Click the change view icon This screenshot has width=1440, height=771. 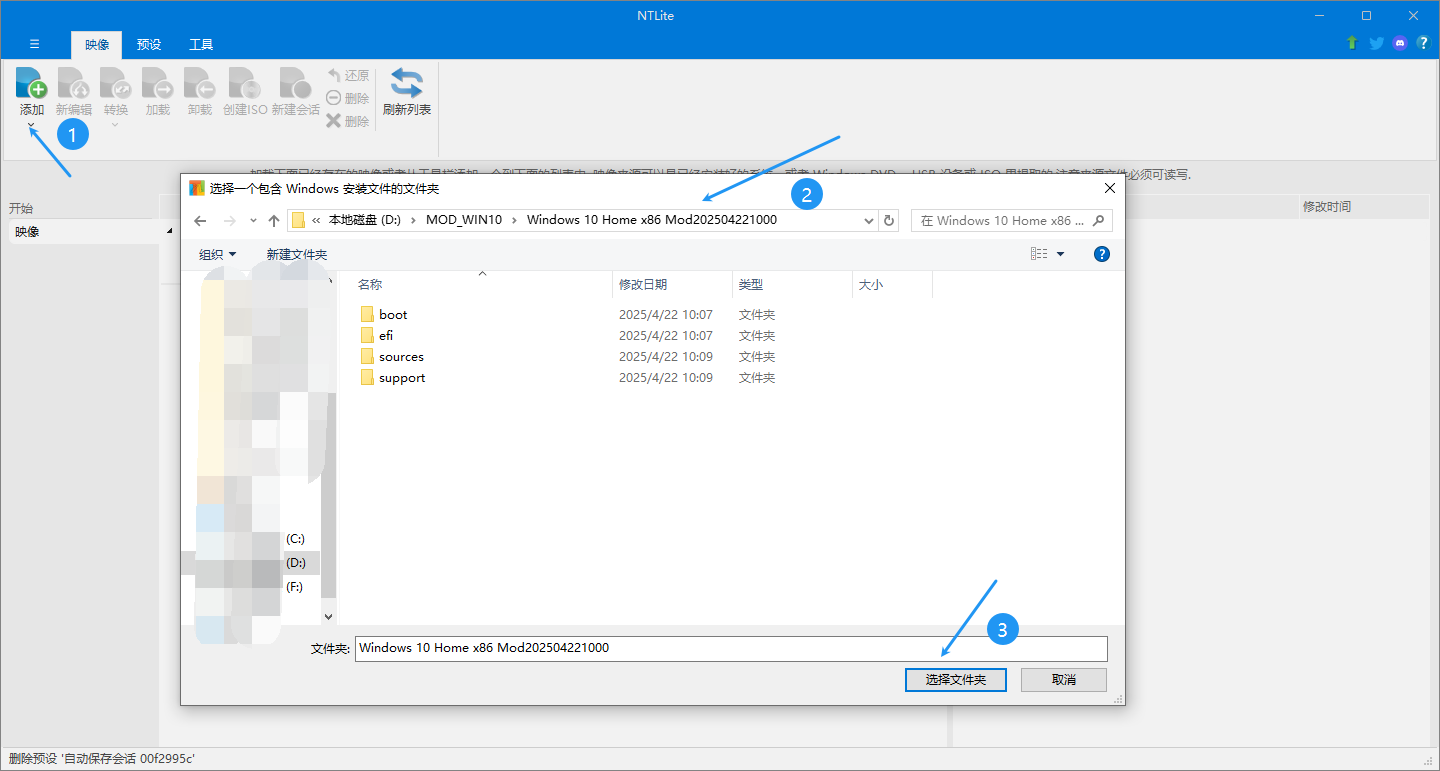point(1039,254)
